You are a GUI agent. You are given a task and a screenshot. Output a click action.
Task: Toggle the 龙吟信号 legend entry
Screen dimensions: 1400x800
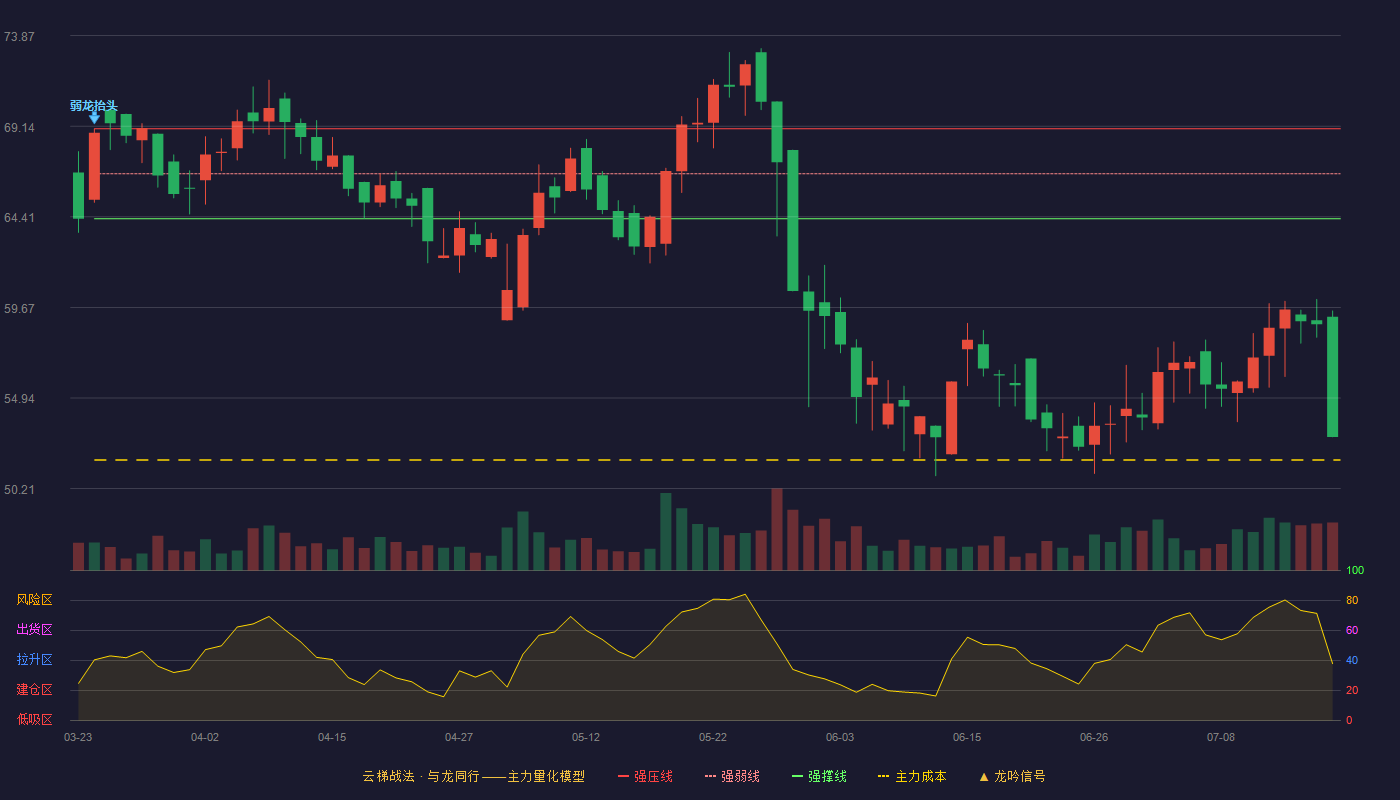click(x=1012, y=776)
